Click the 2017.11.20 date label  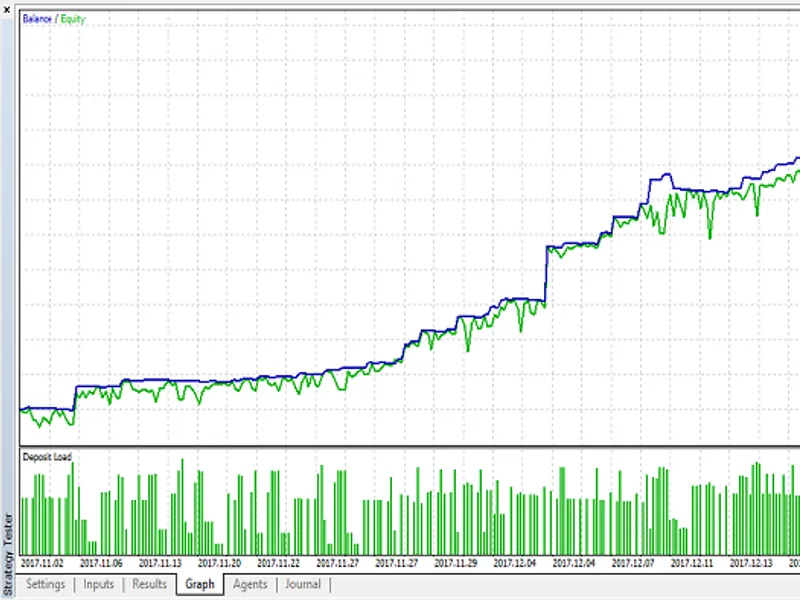[219, 563]
